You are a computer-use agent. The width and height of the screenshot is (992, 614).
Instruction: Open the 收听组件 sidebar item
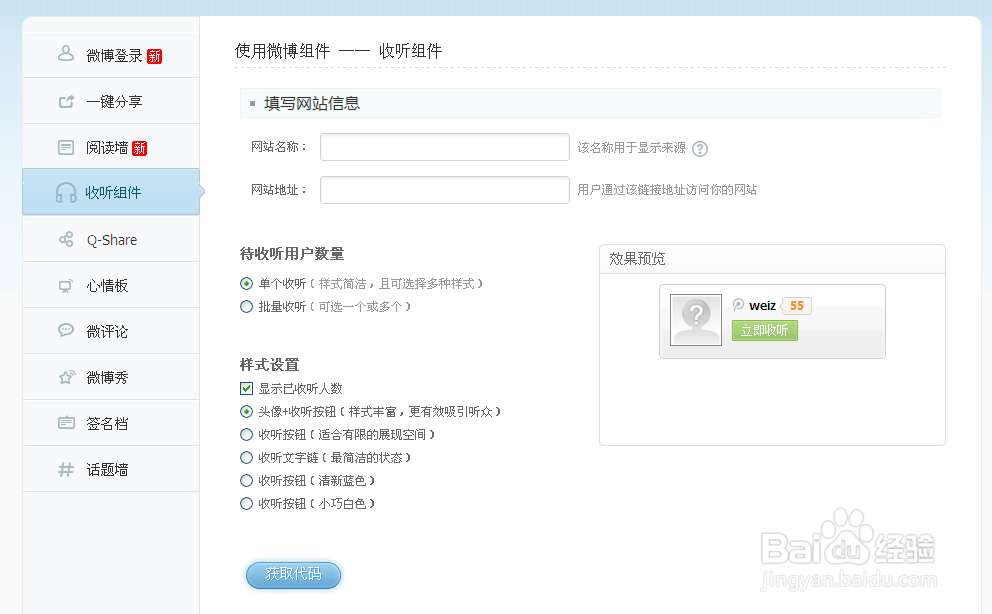112,192
